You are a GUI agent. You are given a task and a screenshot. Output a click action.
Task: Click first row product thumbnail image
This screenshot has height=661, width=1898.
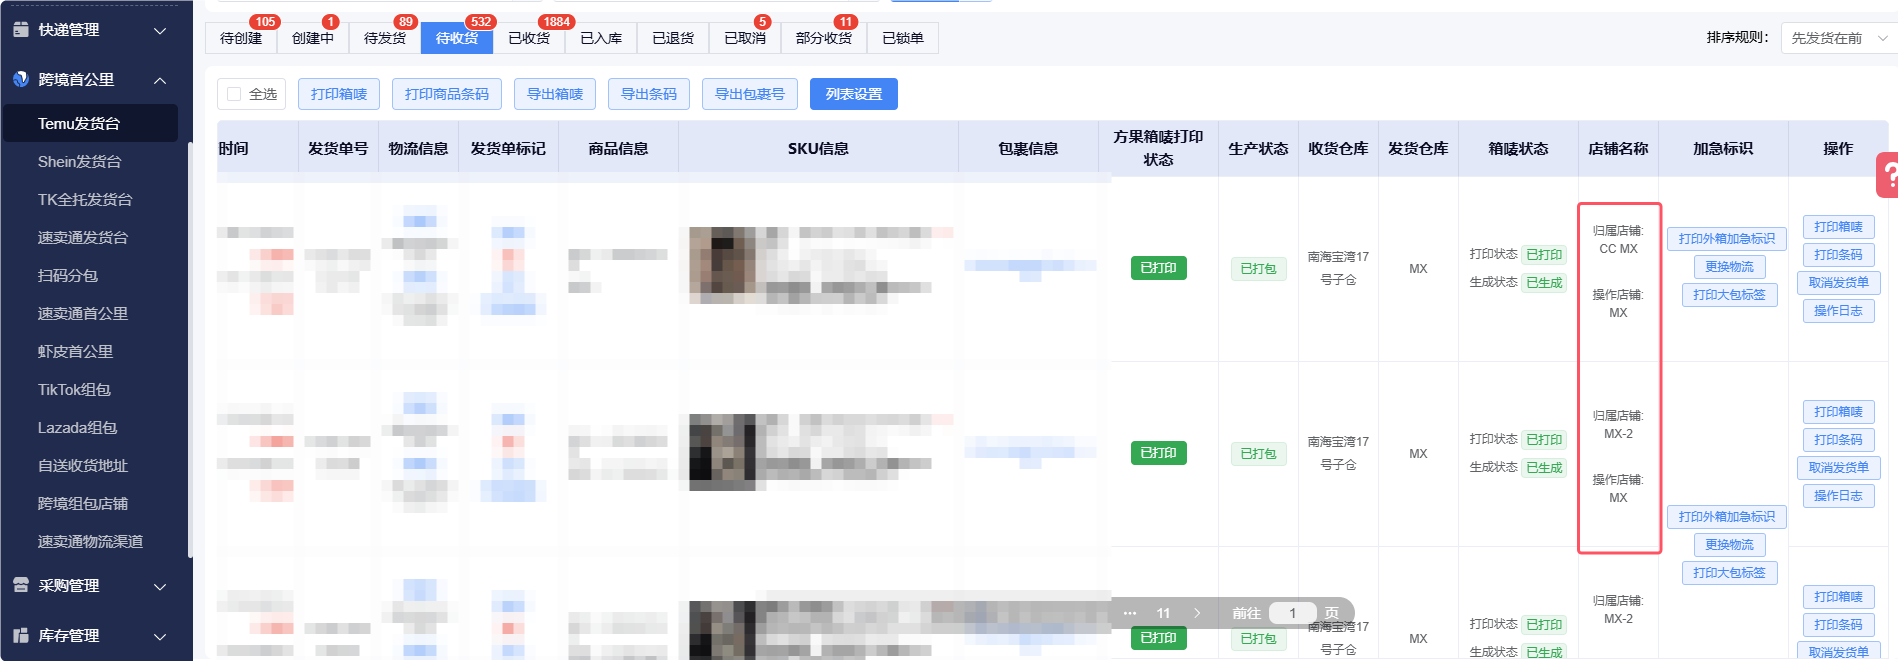tap(722, 265)
